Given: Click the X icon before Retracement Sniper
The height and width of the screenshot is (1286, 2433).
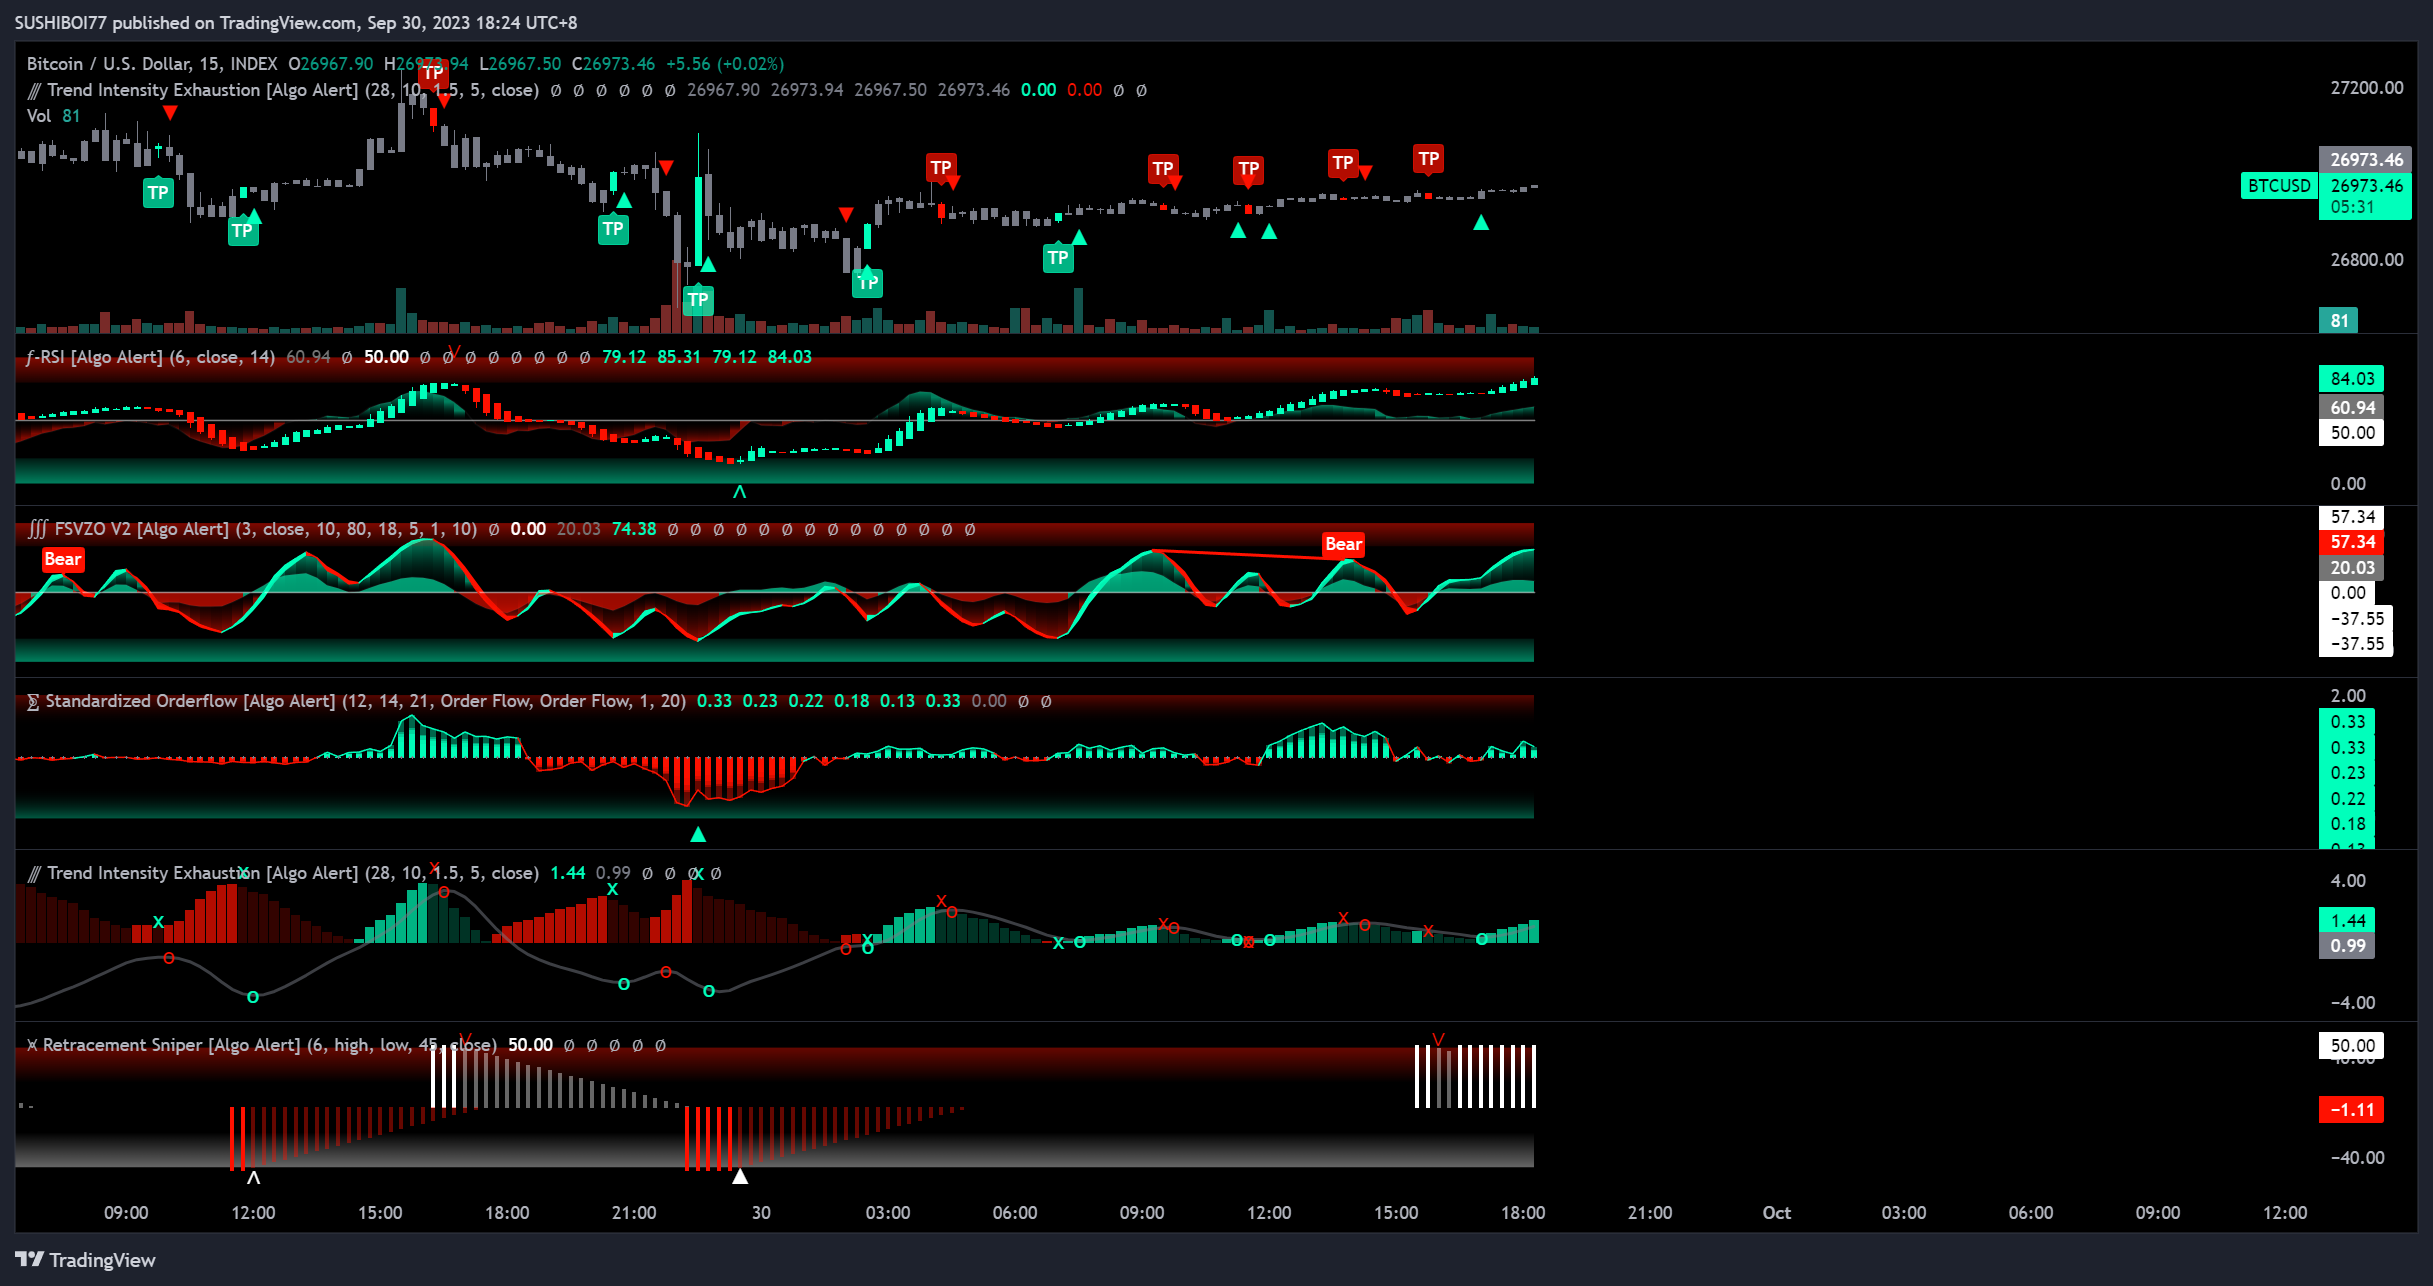Looking at the screenshot, I should pos(32,1045).
